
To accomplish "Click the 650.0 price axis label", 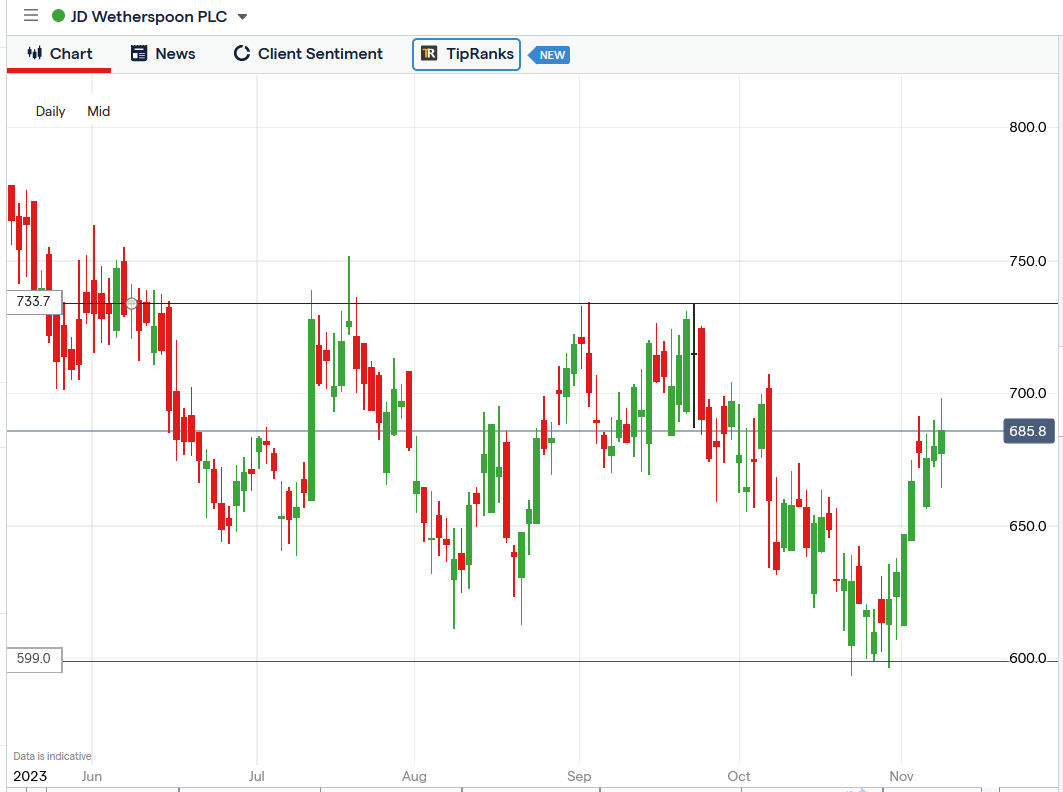I will [x=1027, y=526].
